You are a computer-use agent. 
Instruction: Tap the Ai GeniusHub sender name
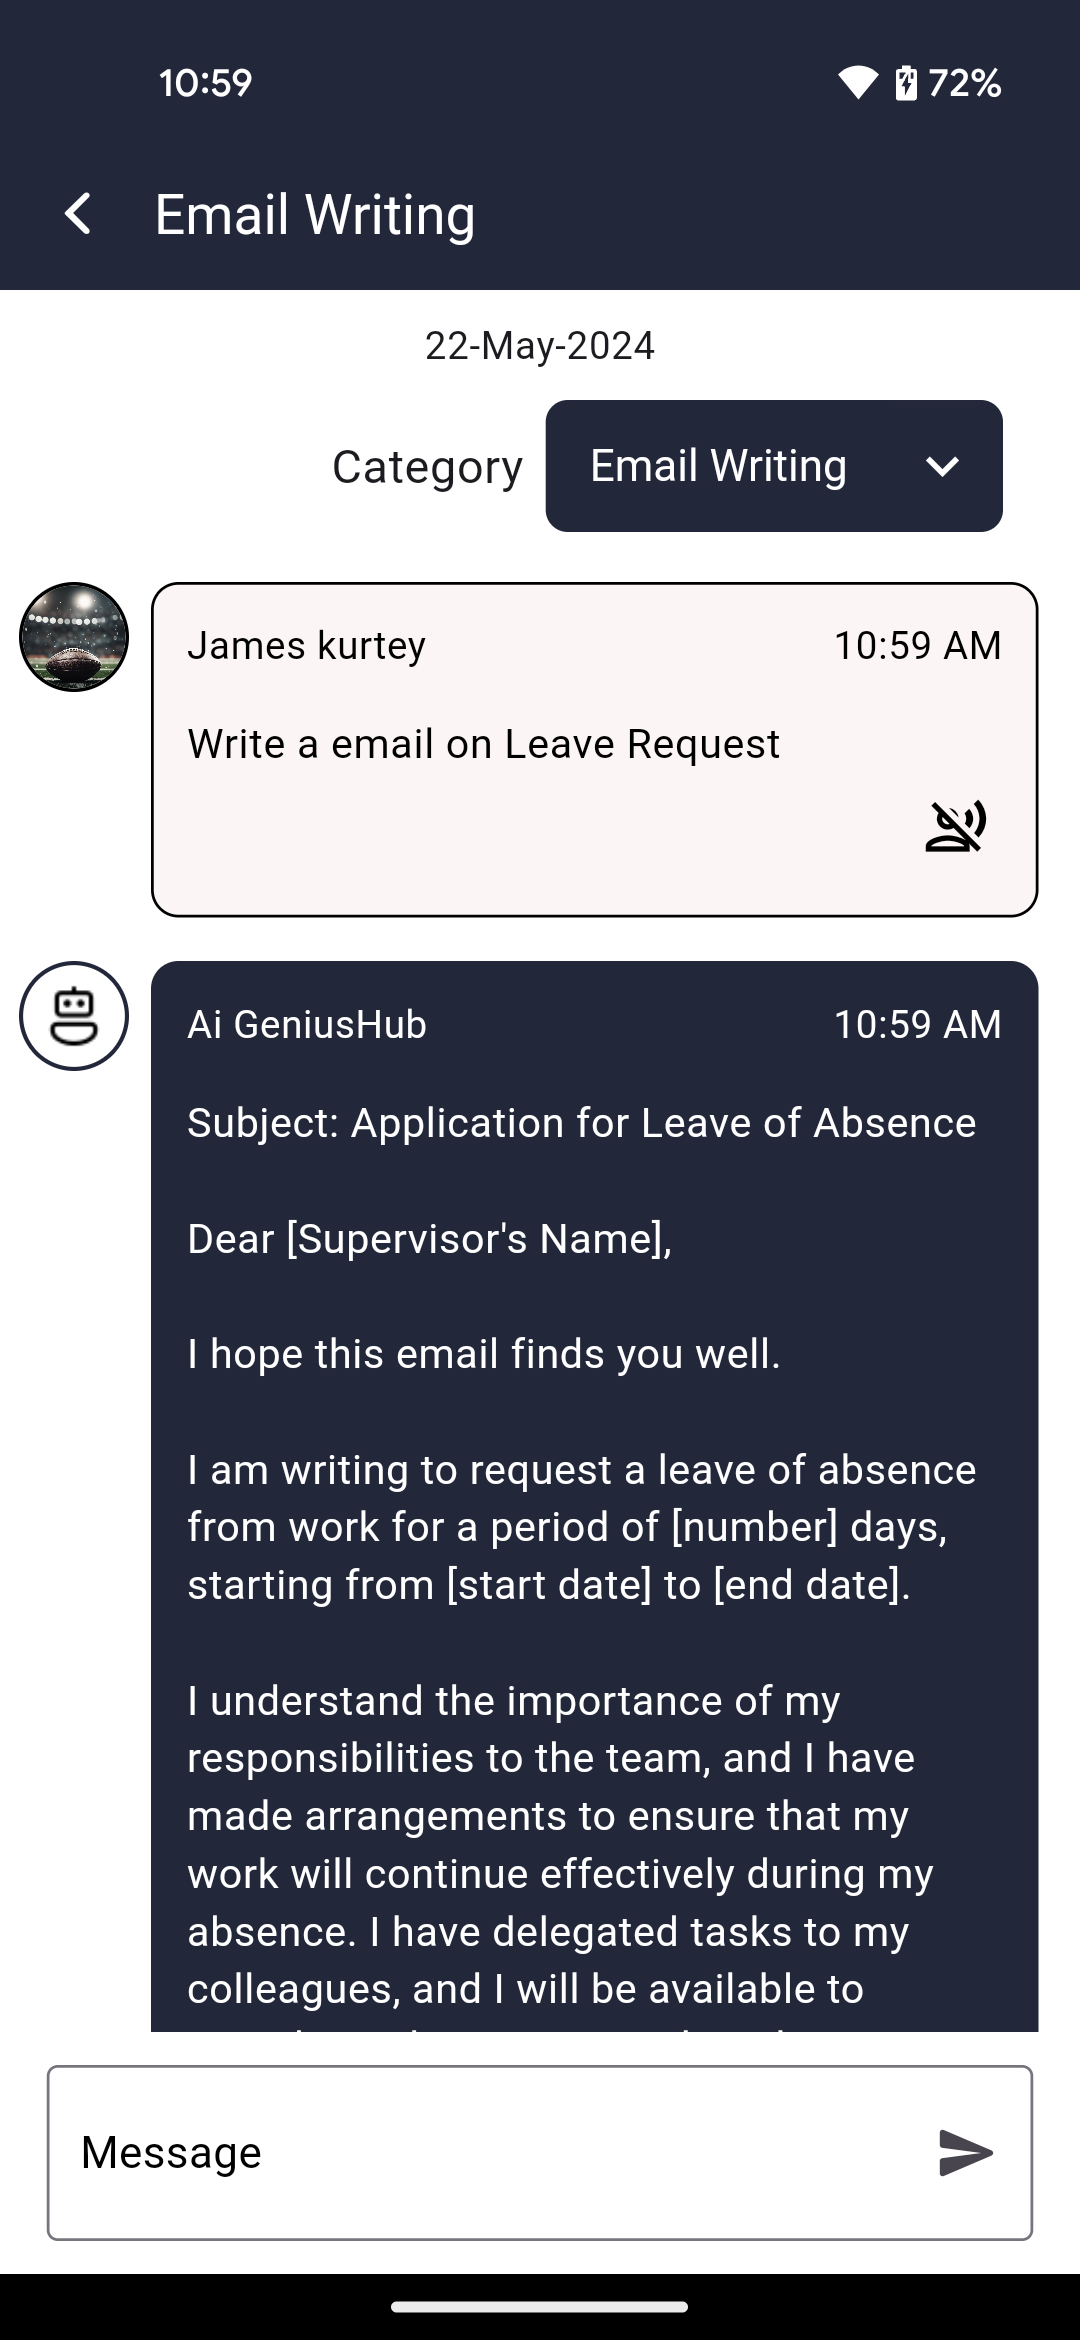(x=307, y=1025)
